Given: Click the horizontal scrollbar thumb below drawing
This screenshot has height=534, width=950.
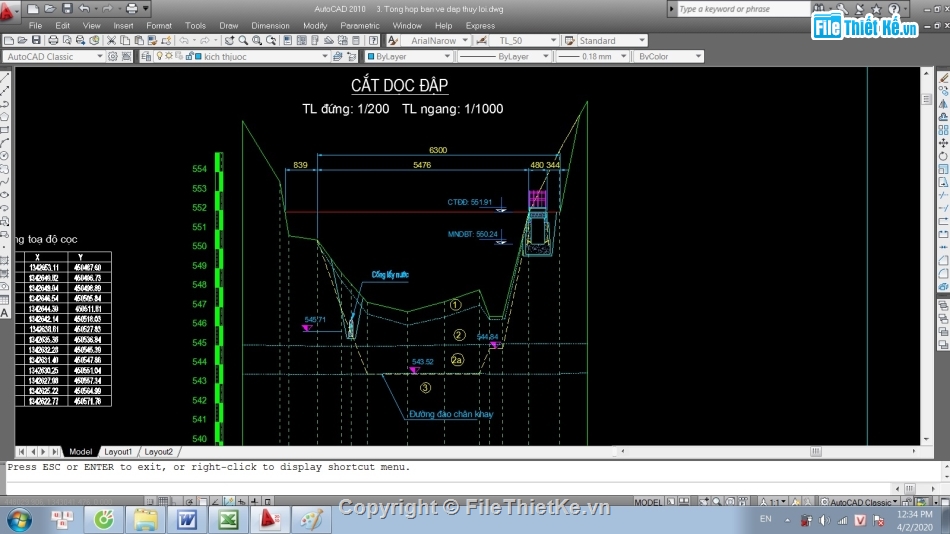Looking at the screenshot, I should (x=816, y=452).
